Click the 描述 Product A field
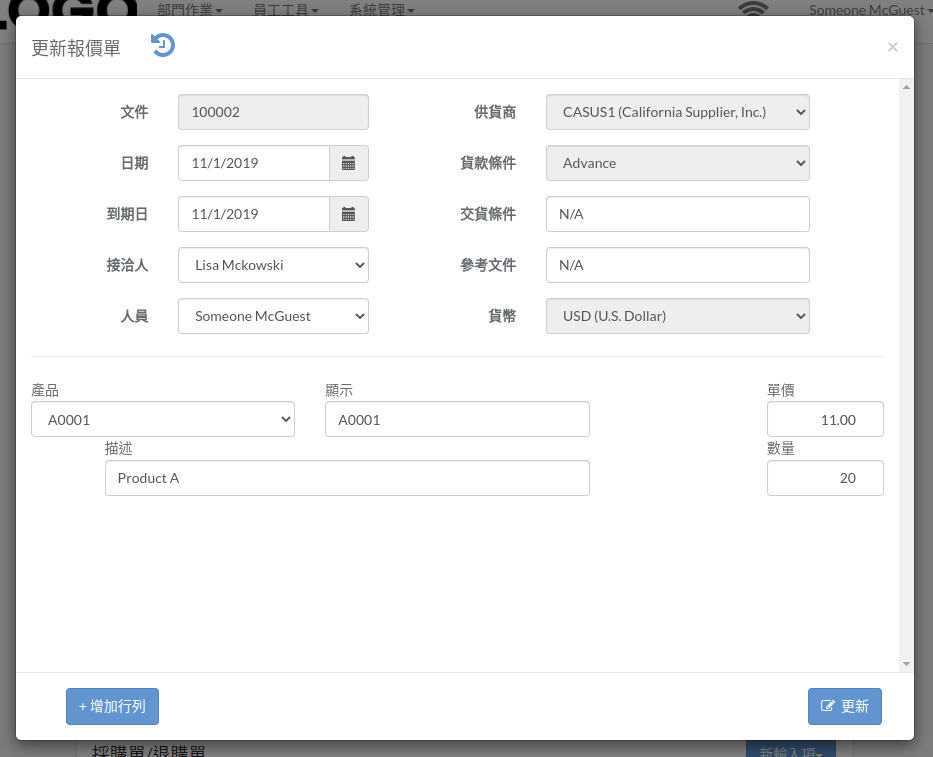Viewport: 933px width, 757px height. (347, 478)
